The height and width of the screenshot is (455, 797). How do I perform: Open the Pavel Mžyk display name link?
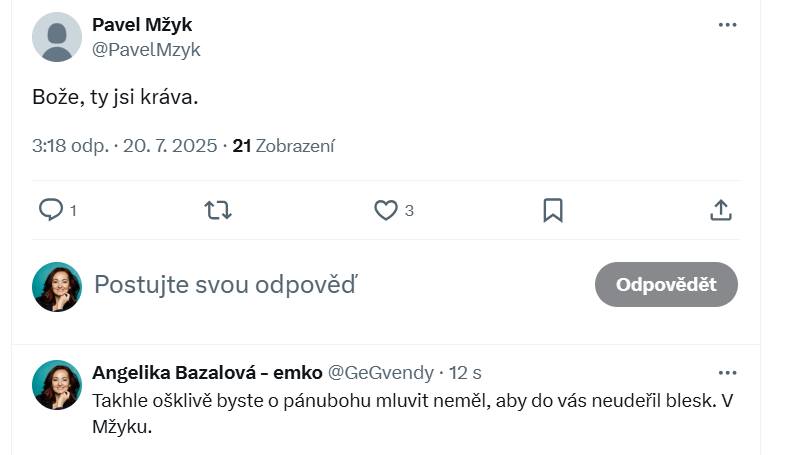pyautogui.click(x=142, y=25)
